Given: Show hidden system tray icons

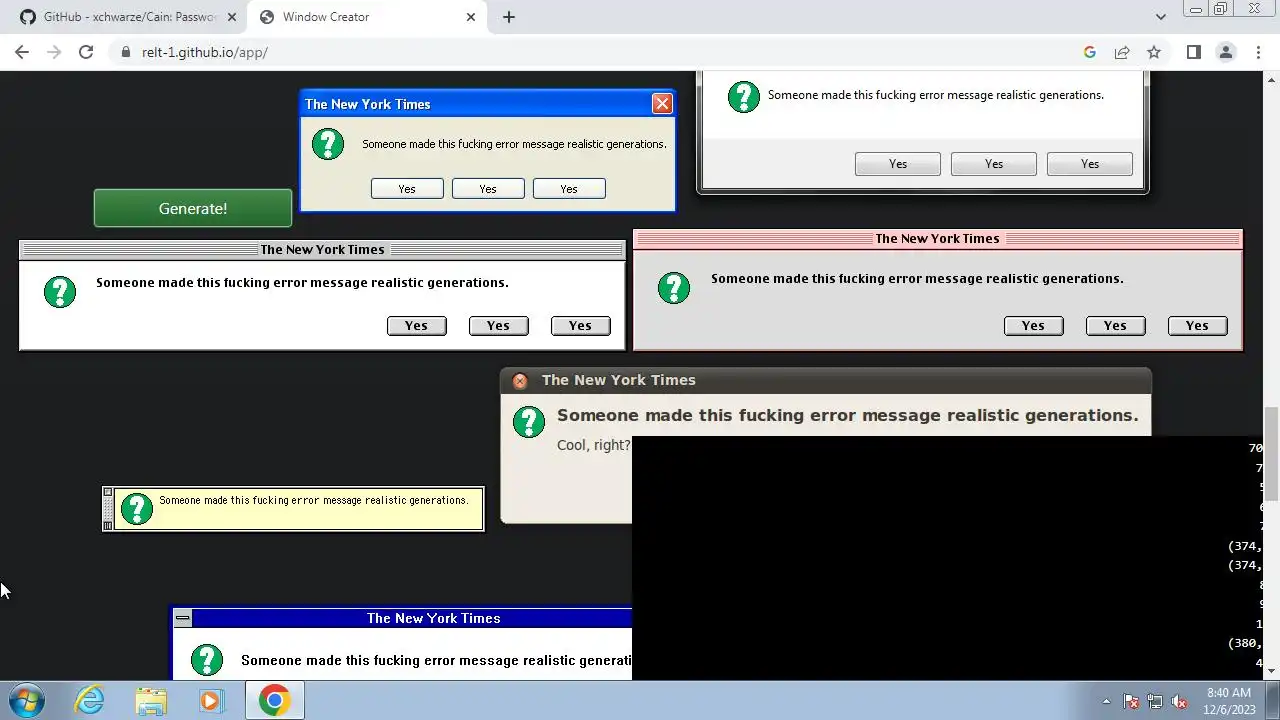Looking at the screenshot, I should click(x=1106, y=701).
